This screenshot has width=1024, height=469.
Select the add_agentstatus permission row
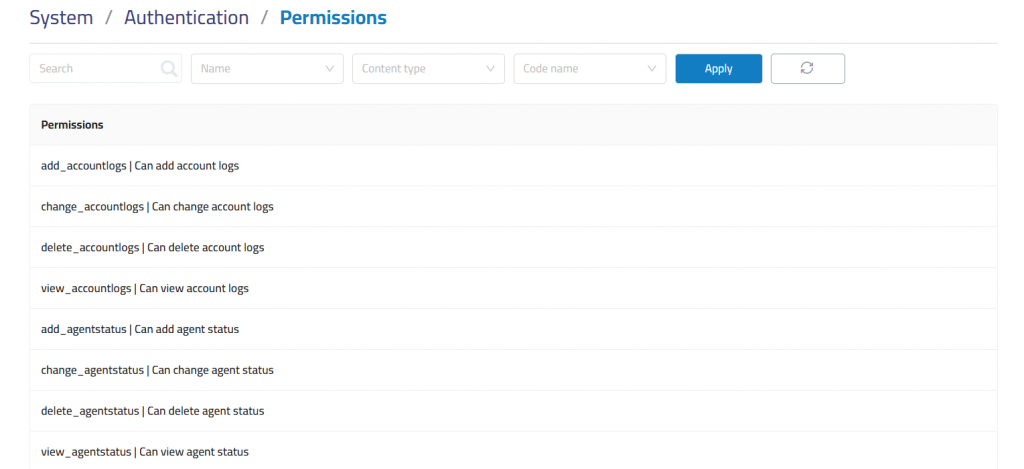140,329
